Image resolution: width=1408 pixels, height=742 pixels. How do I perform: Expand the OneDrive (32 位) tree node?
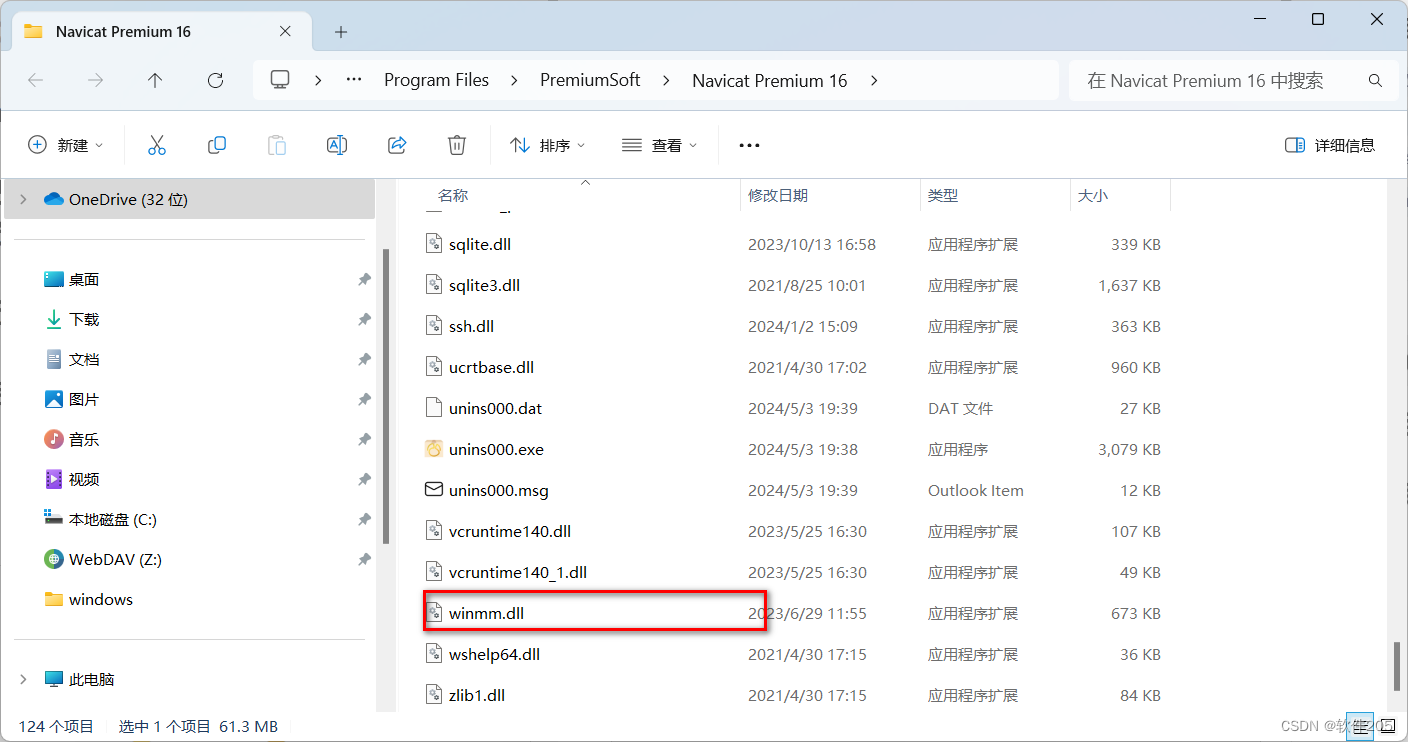coord(23,199)
